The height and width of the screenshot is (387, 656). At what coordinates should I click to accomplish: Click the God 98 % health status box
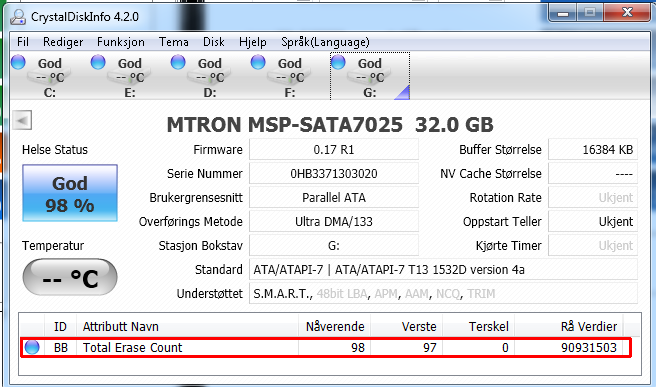(70, 193)
